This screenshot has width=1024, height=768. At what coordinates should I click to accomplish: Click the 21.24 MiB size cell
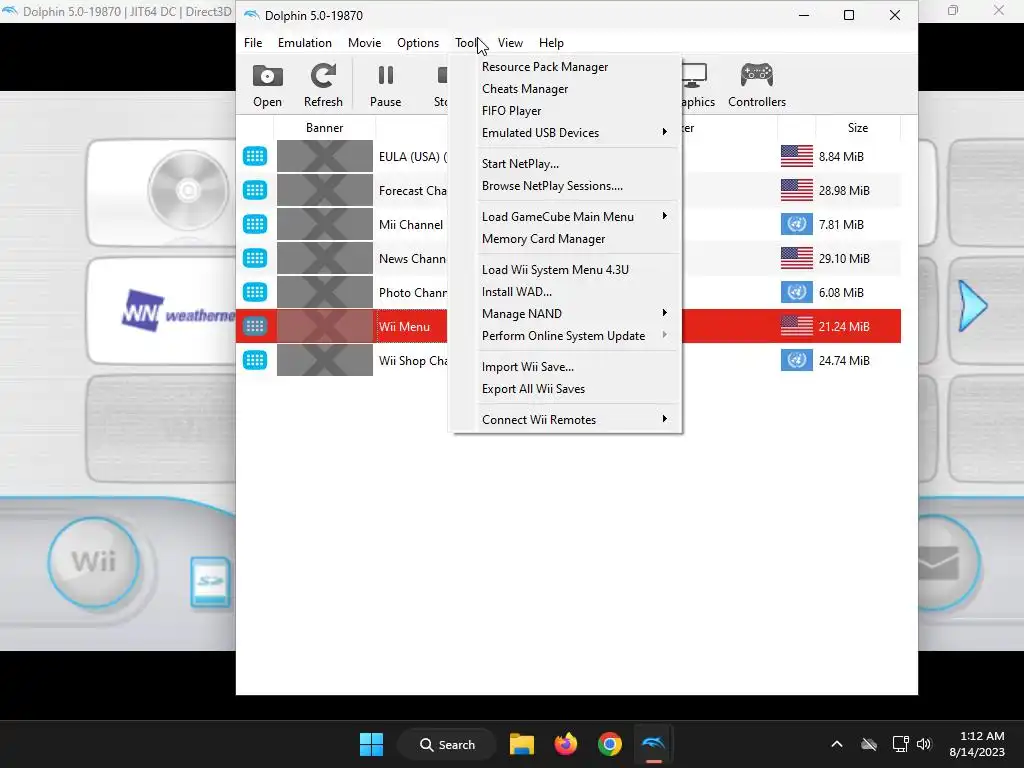point(844,327)
